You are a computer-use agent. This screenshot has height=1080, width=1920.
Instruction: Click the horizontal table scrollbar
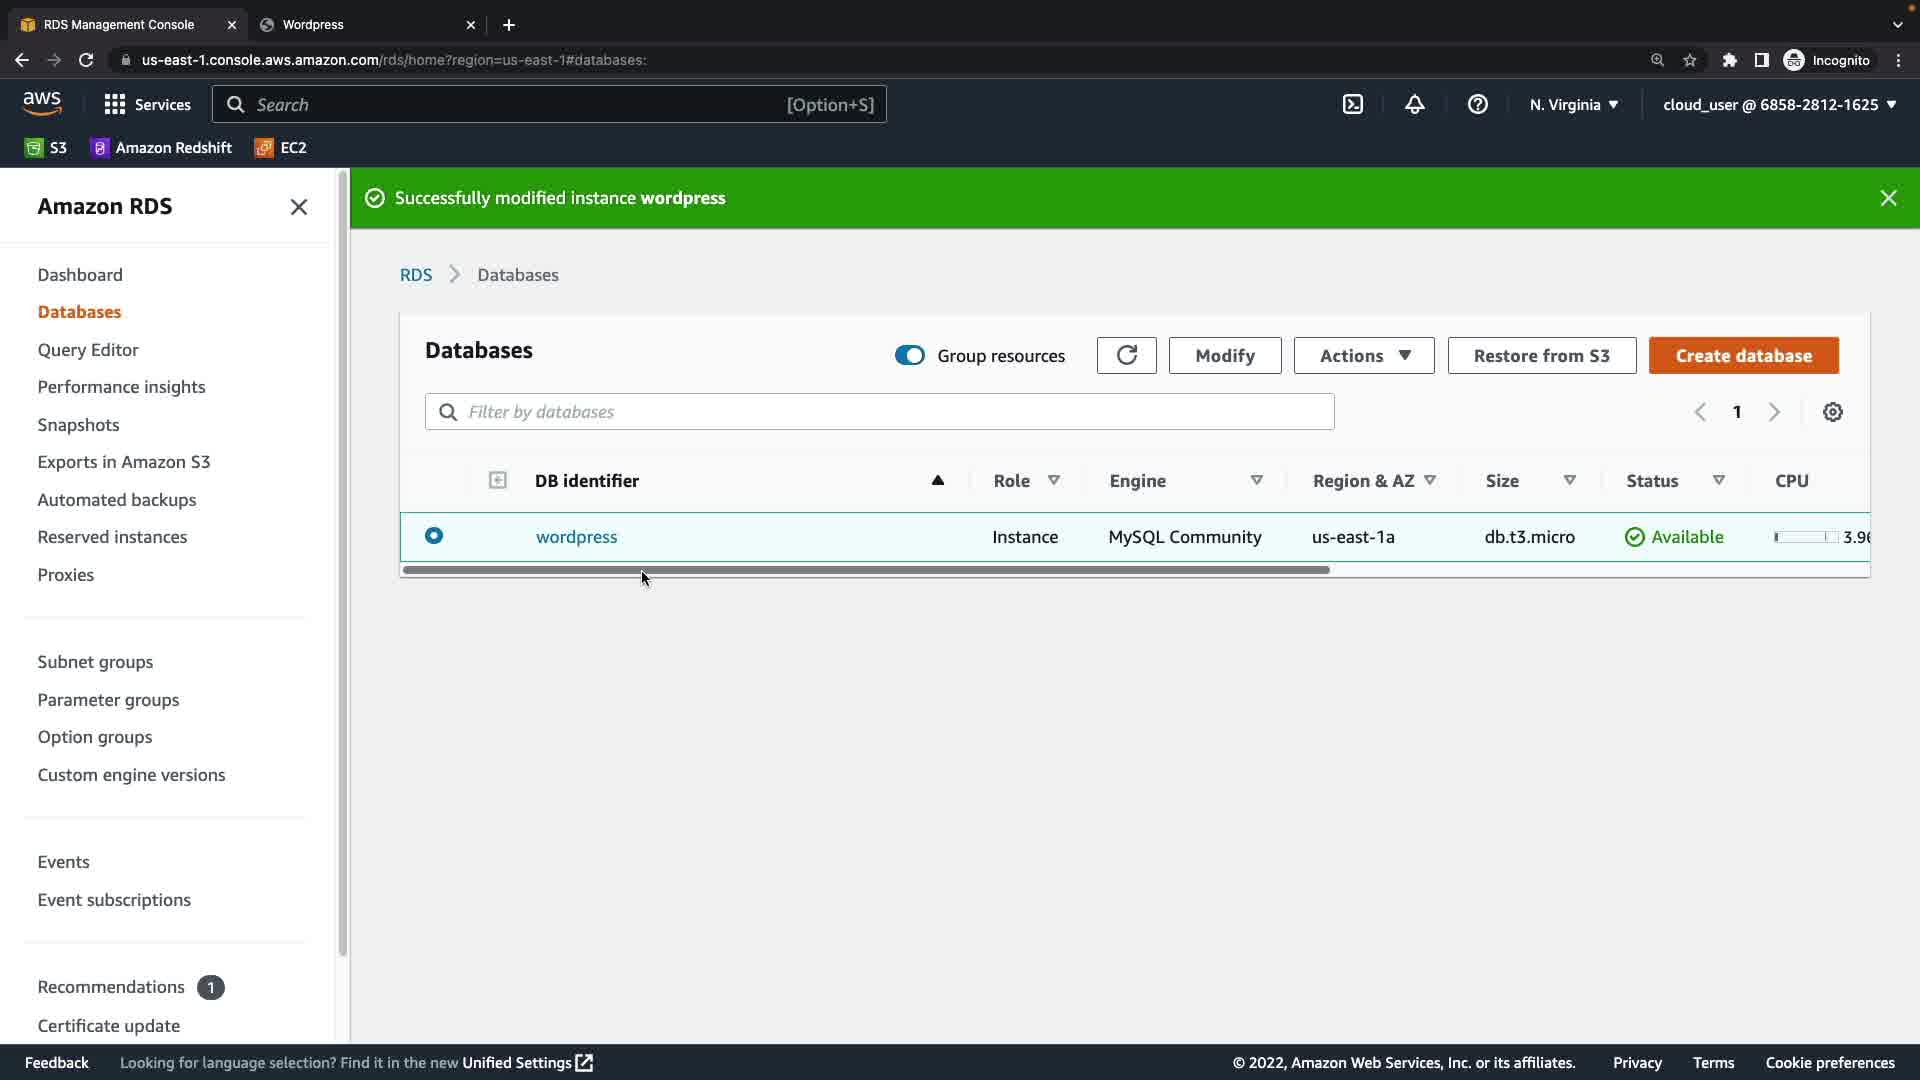pos(866,570)
